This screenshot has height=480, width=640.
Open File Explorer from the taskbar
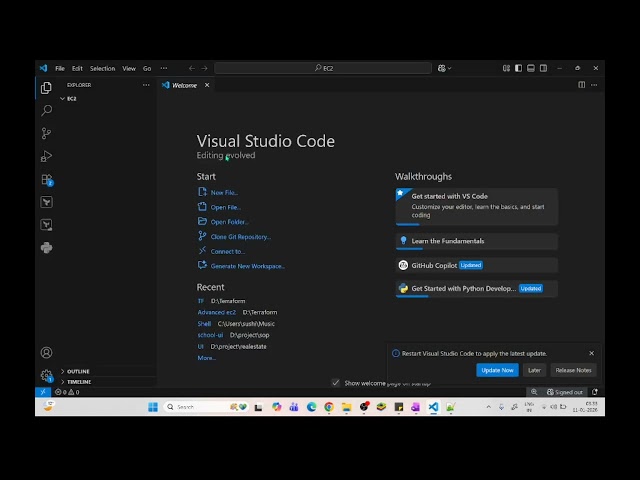coord(347,407)
